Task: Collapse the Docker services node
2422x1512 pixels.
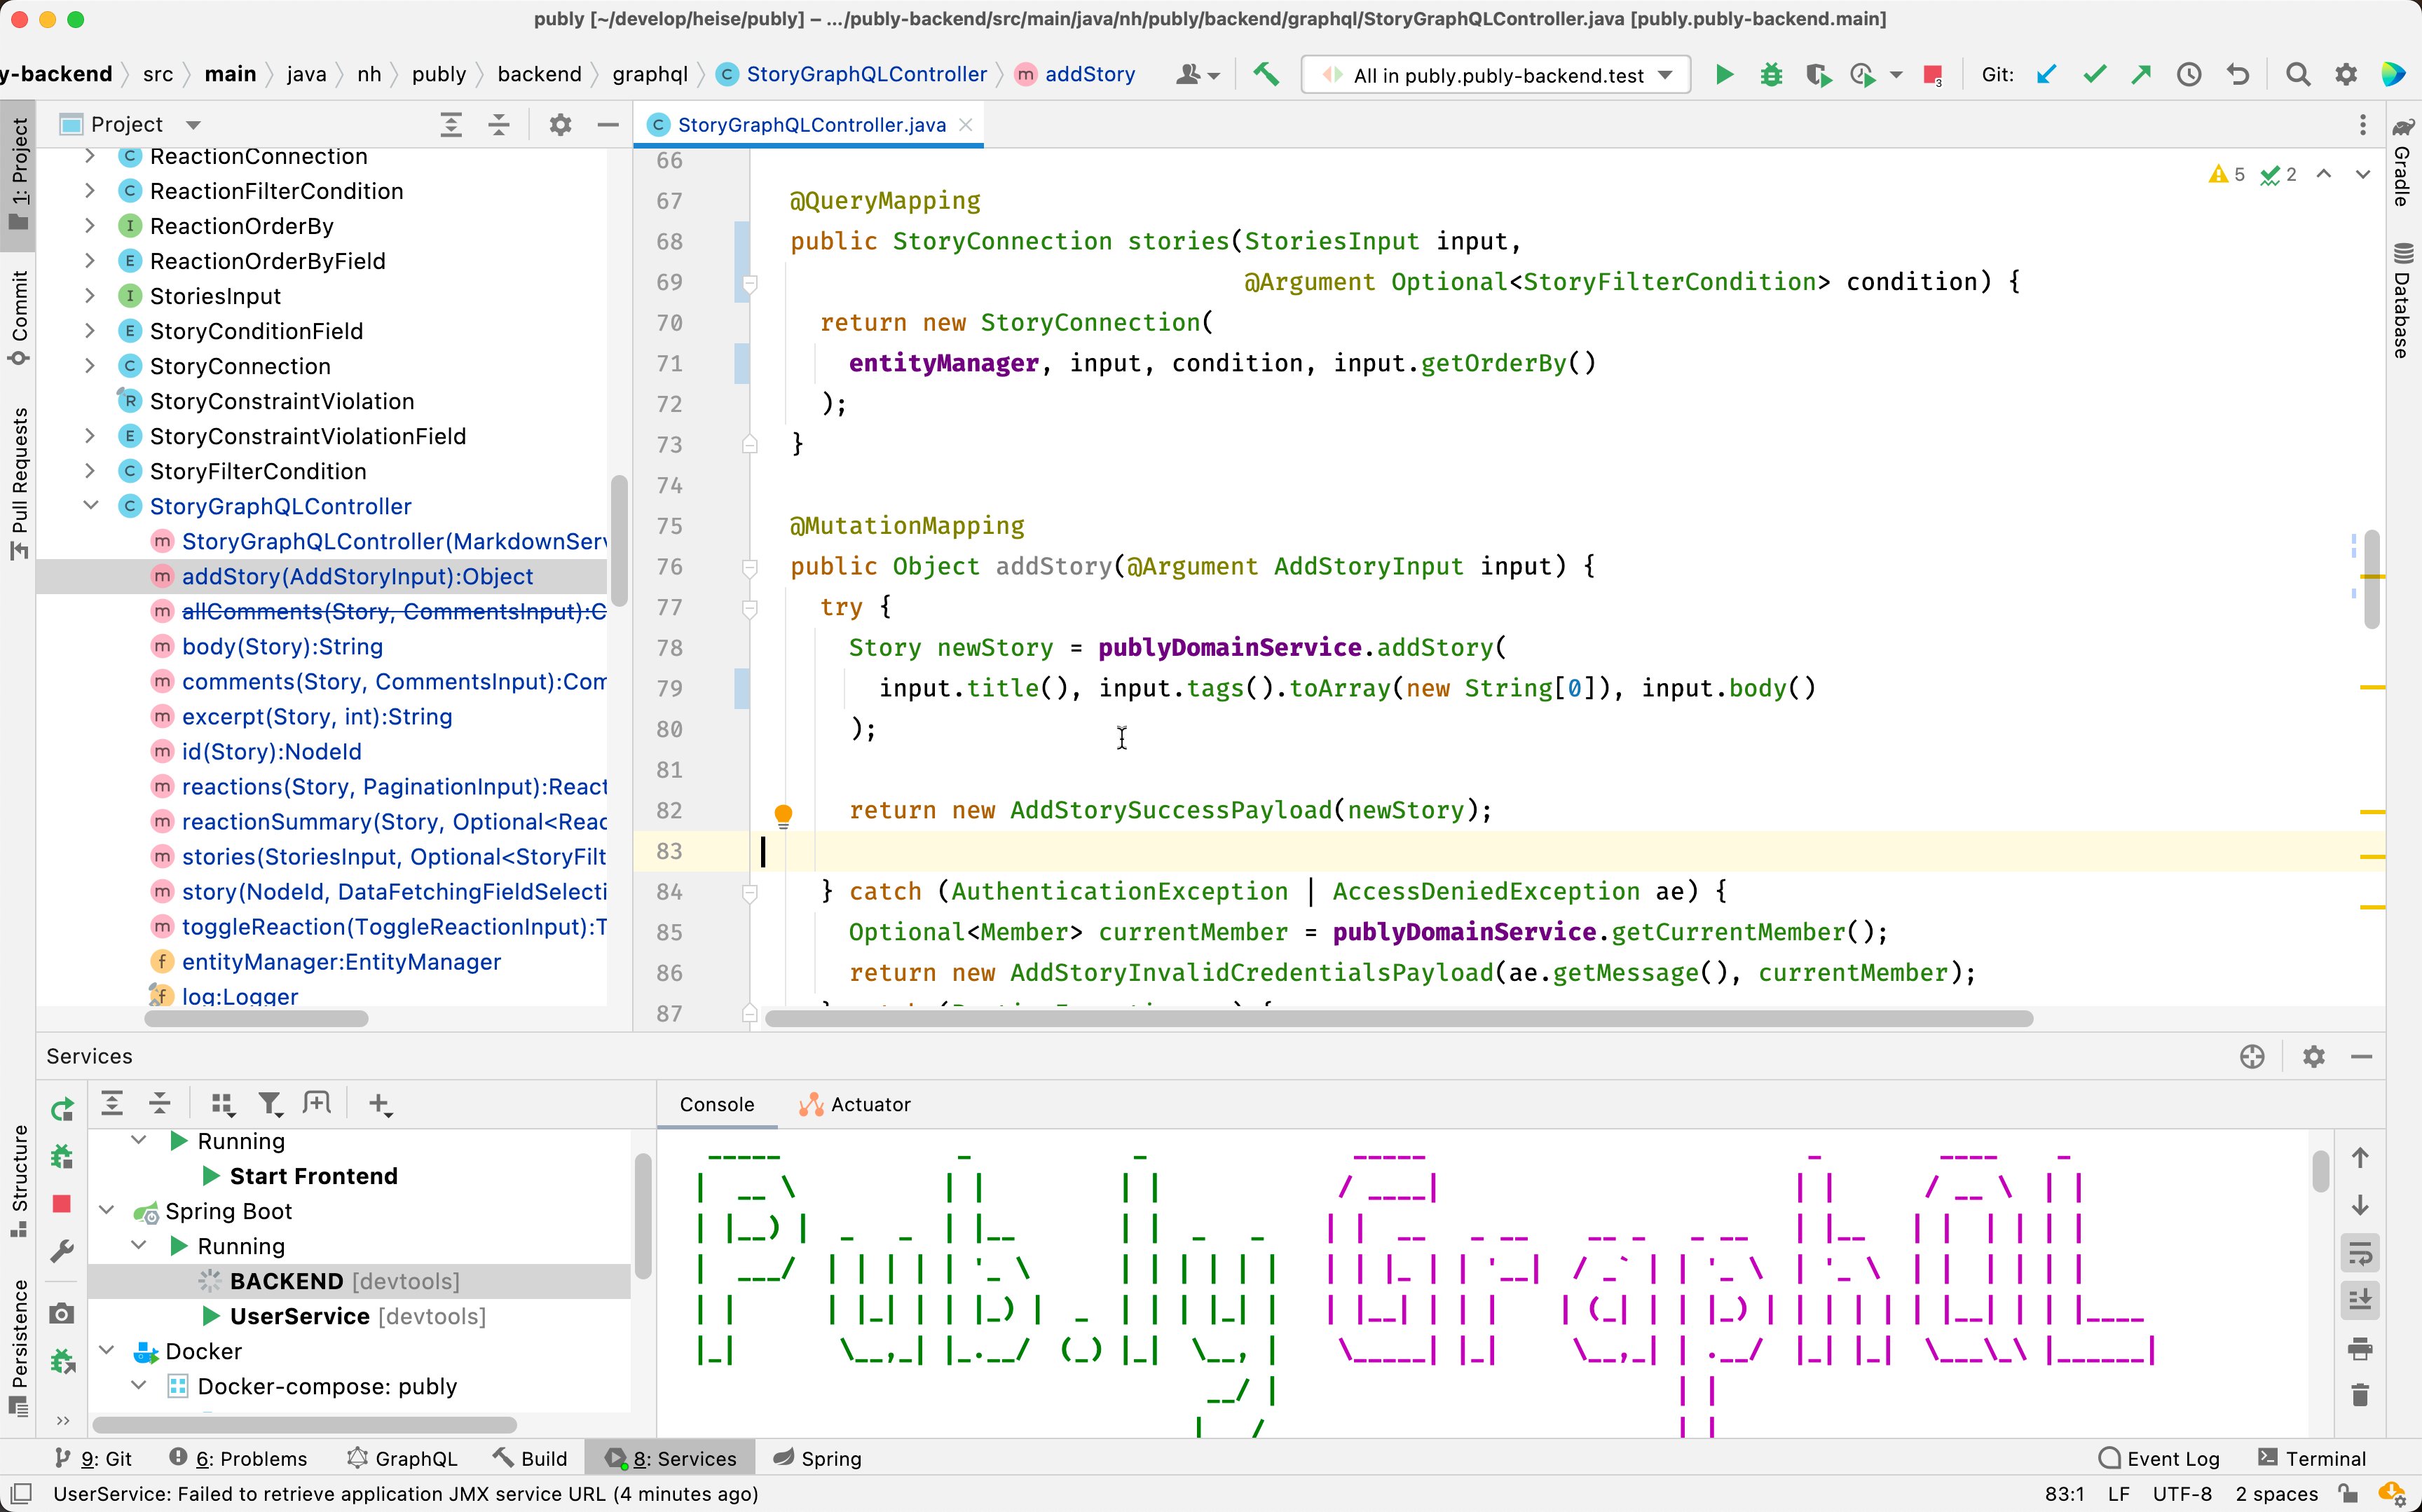Action: [107, 1351]
